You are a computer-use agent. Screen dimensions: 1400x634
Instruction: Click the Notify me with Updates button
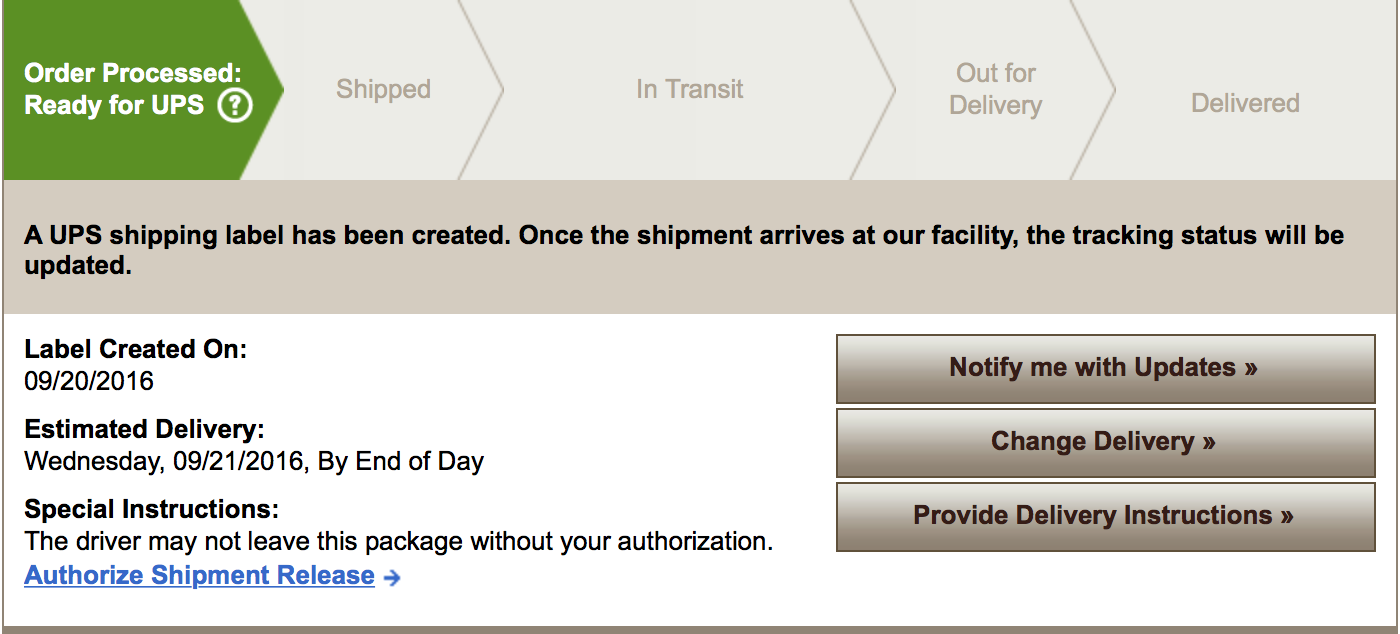(1105, 369)
